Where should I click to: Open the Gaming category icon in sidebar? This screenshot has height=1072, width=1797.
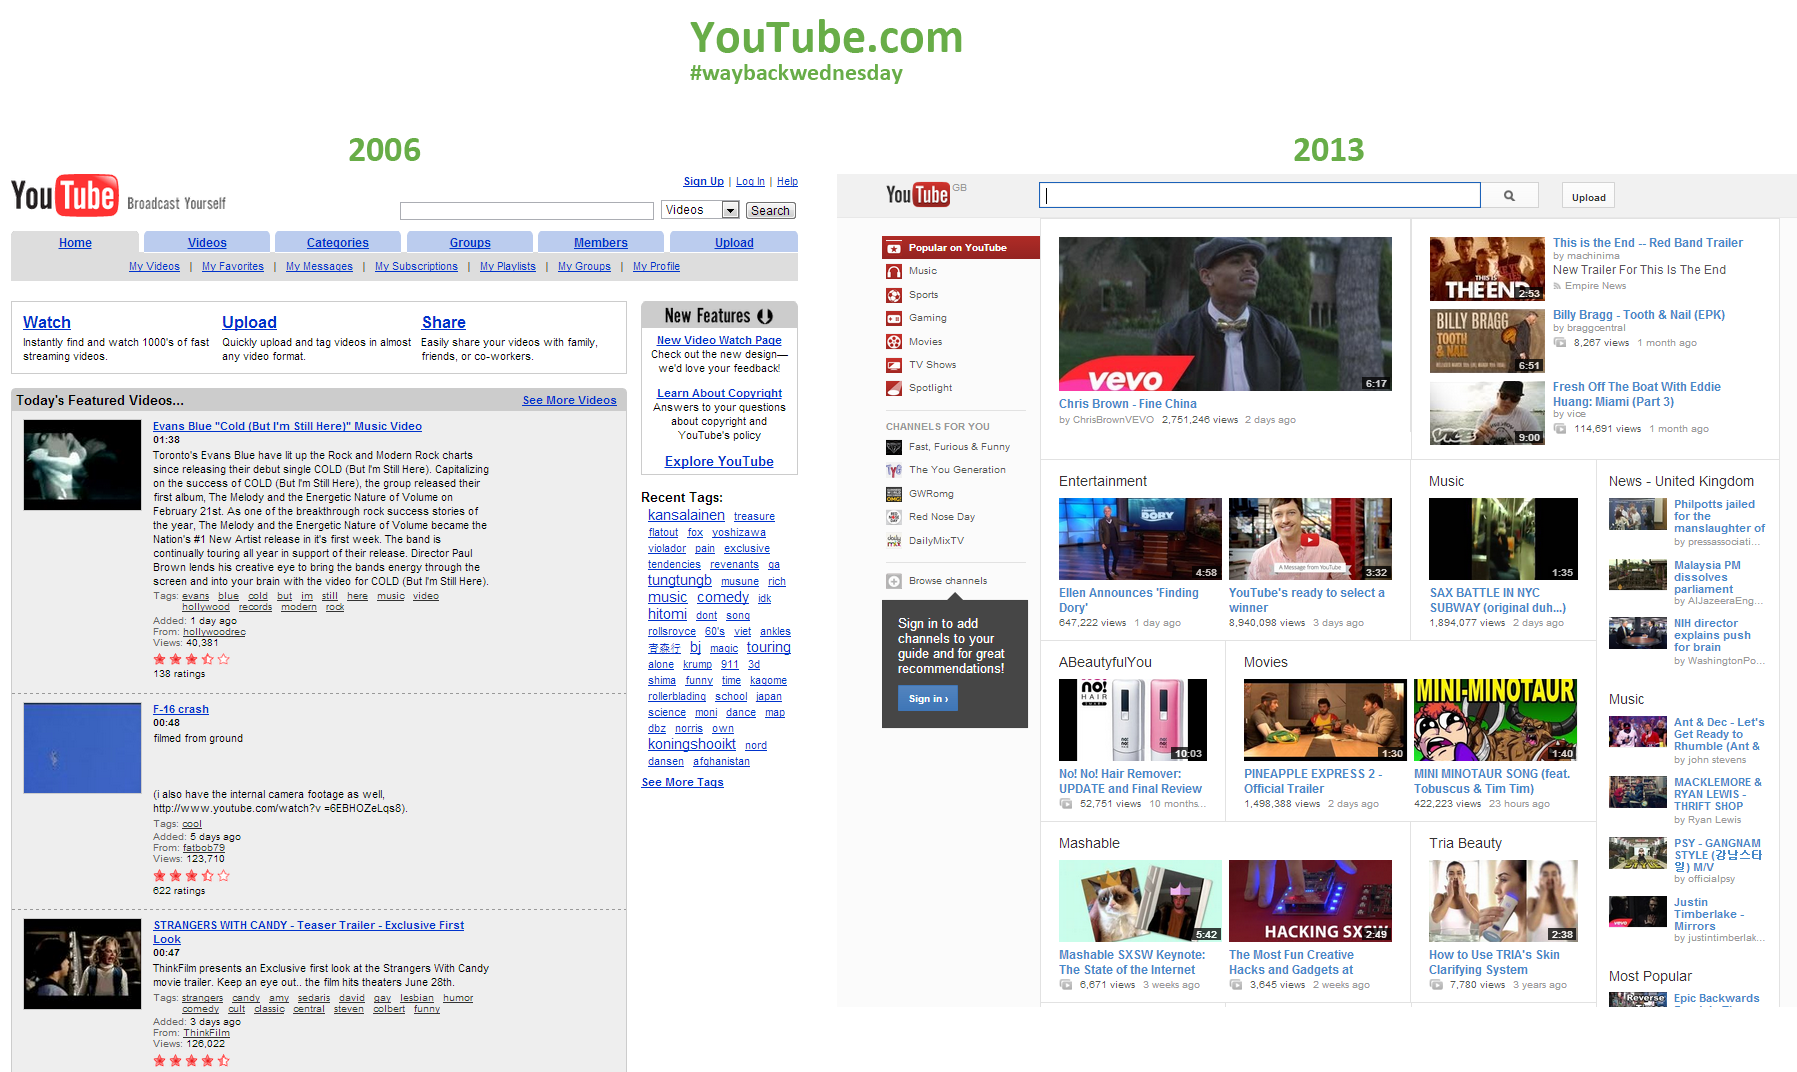click(x=894, y=318)
